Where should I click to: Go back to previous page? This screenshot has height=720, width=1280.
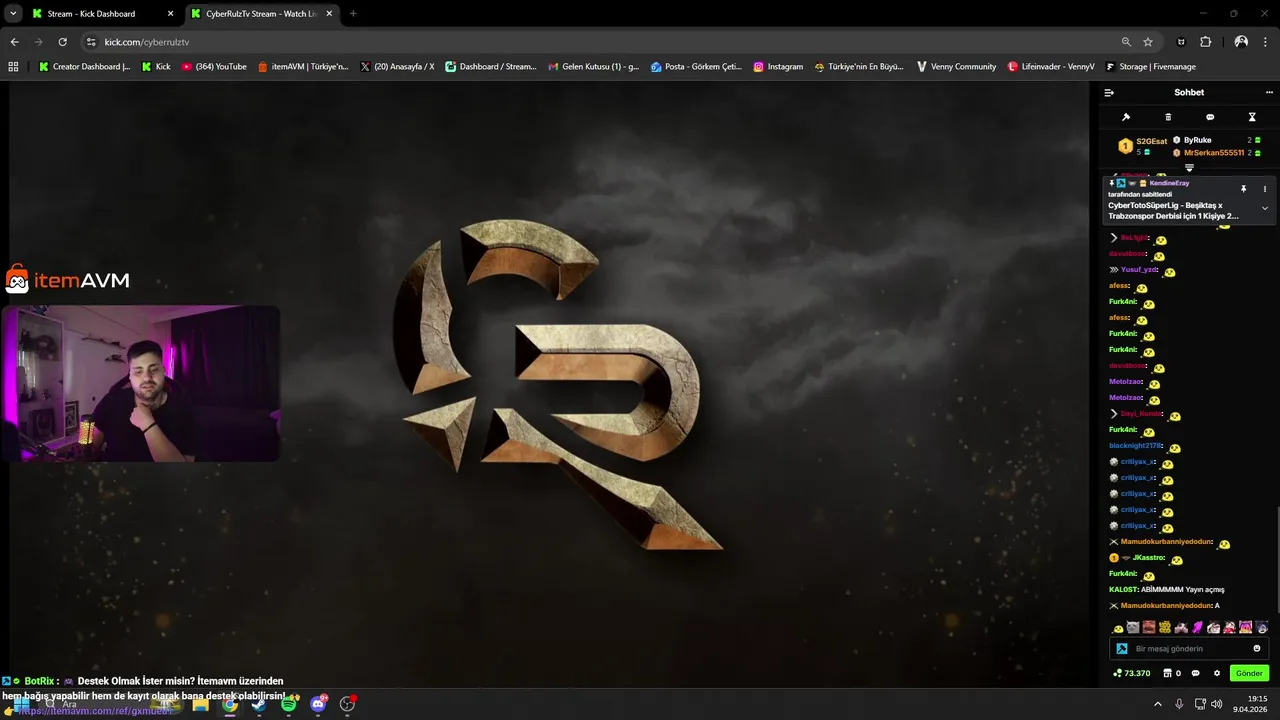pos(14,42)
